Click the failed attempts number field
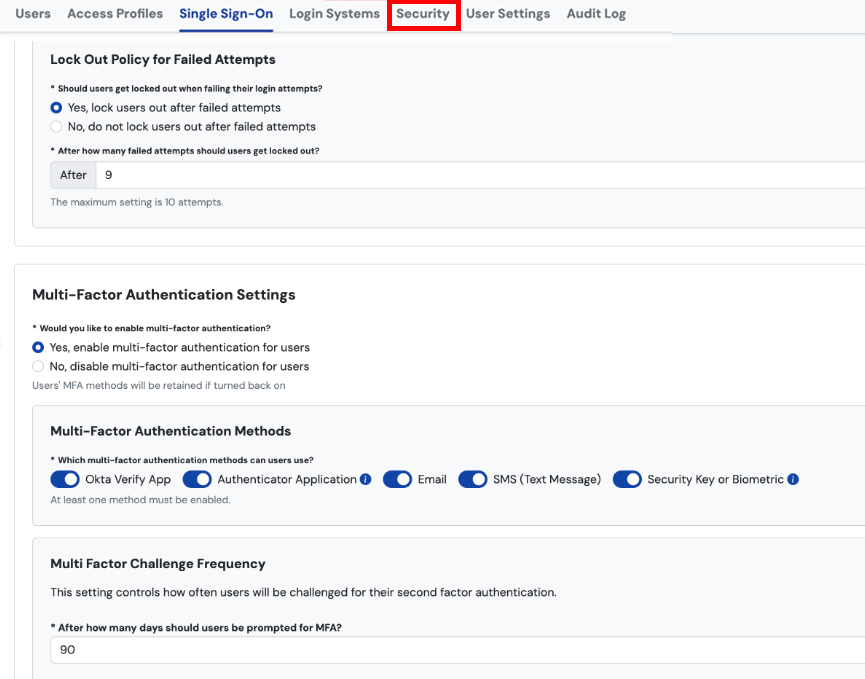865x679 pixels. (x=480, y=175)
